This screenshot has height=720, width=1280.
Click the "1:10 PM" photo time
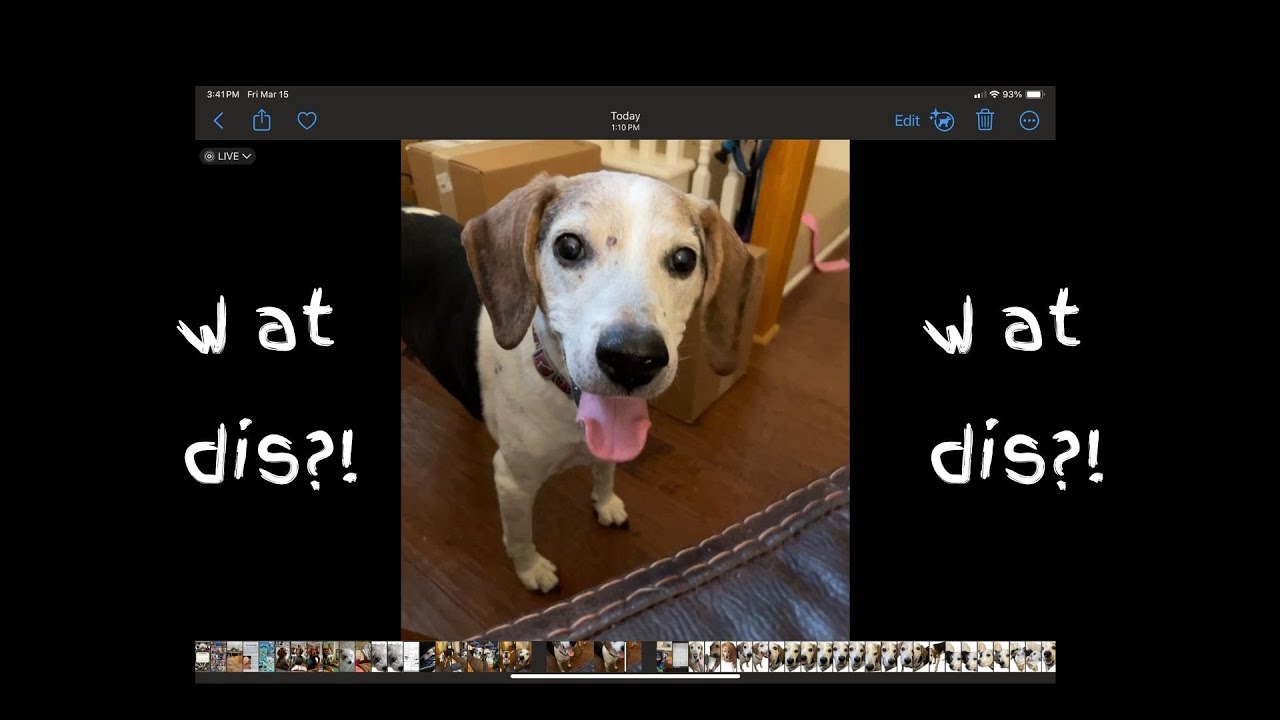point(626,128)
